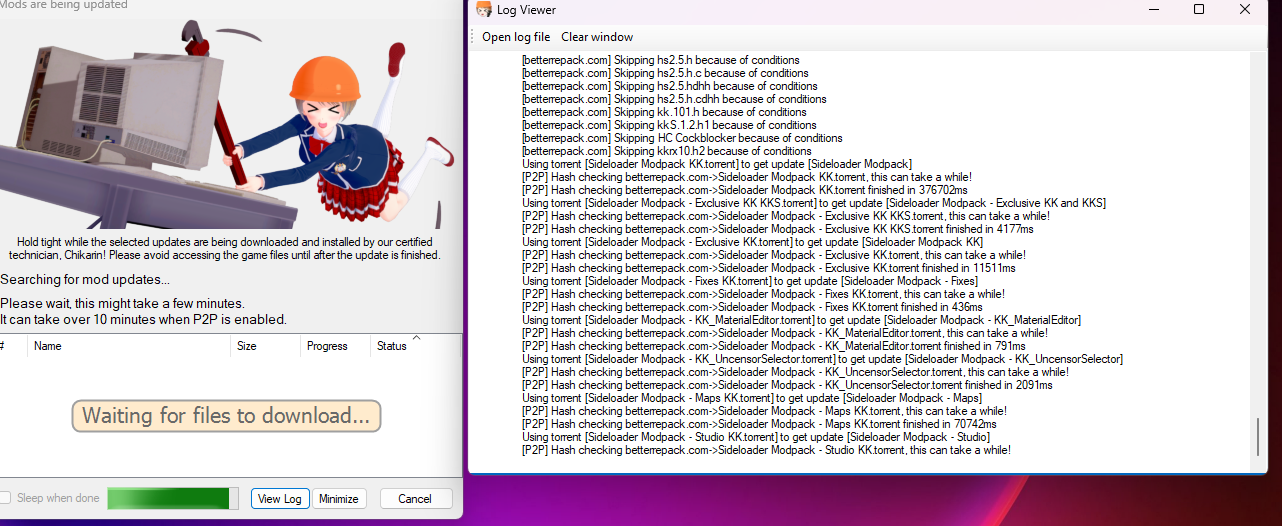The height and width of the screenshot is (526, 1282).
Task: Sort list by Status column header
Action: [x=414, y=346]
